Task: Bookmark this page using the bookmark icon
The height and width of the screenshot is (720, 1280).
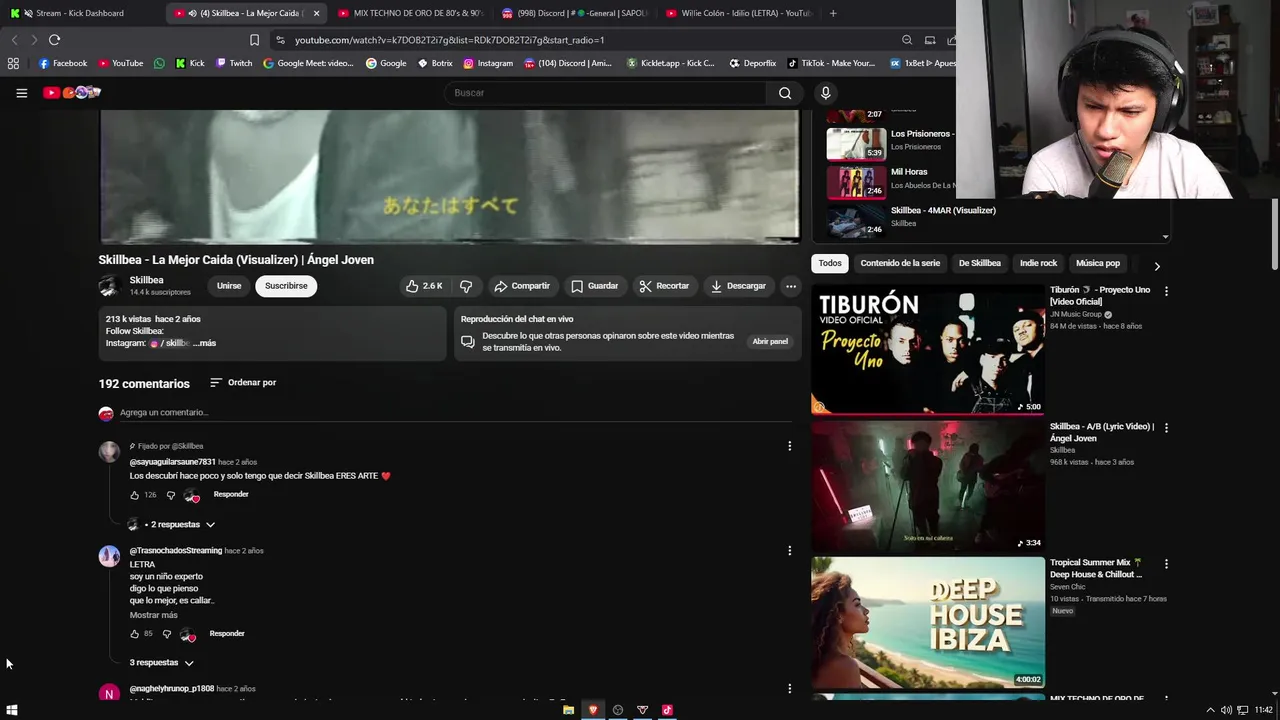Action: point(254,40)
